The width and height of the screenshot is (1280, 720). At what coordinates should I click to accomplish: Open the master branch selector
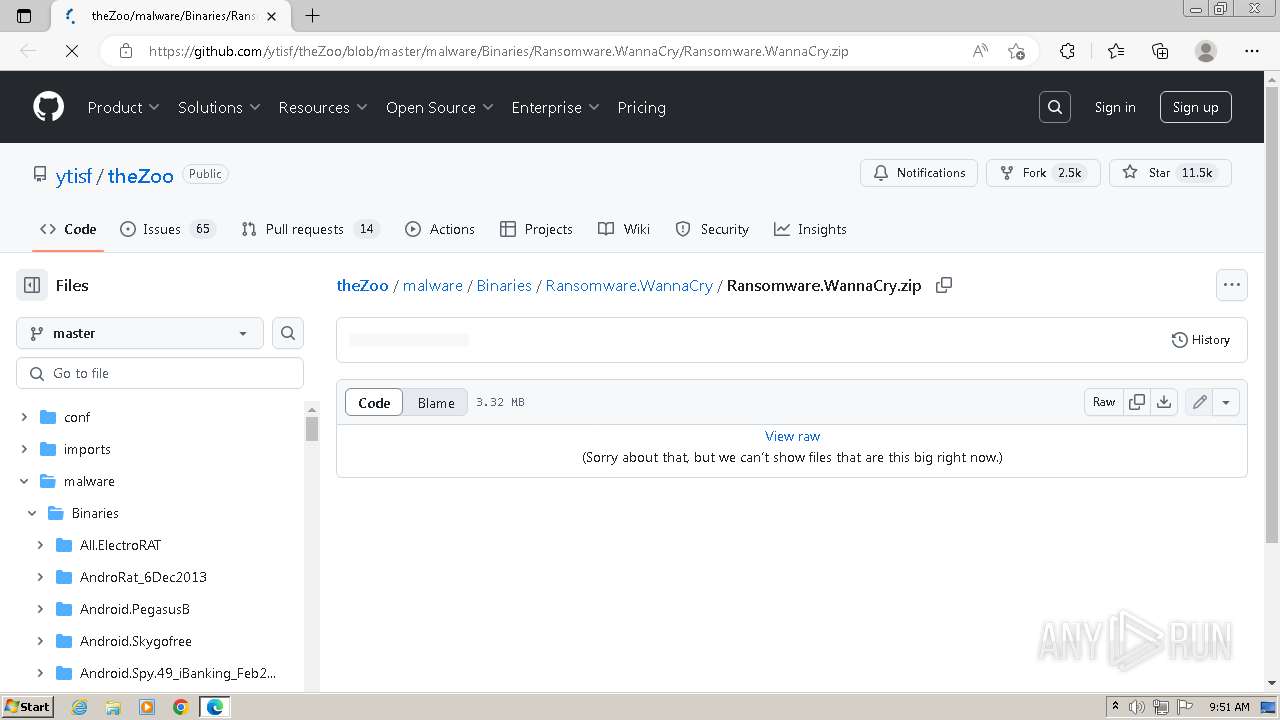coord(140,333)
